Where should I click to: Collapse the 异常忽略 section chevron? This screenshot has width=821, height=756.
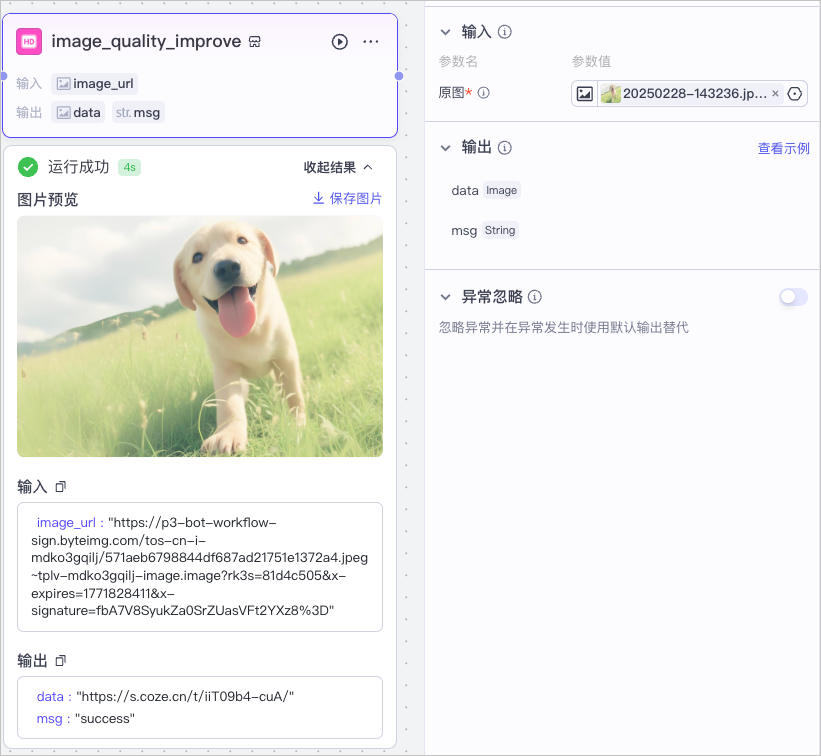(446, 297)
